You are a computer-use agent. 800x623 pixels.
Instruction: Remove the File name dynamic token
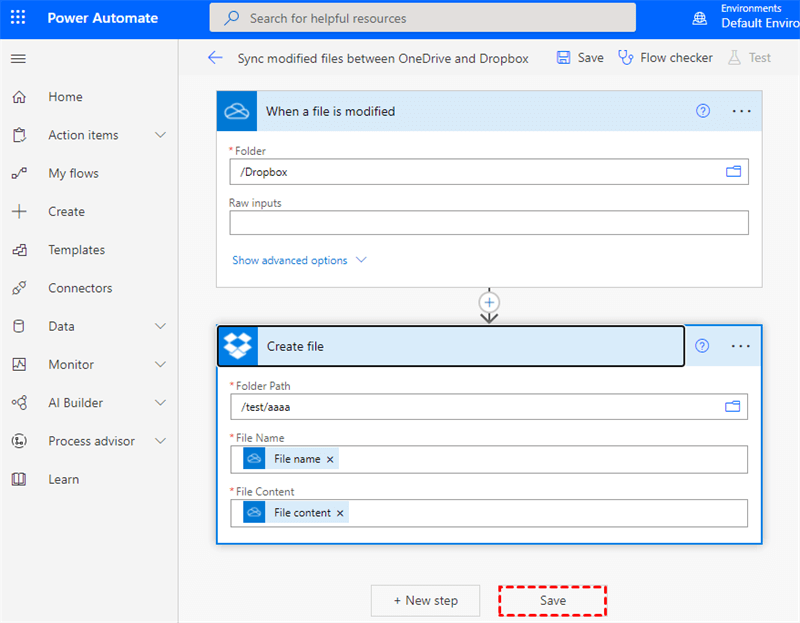pyautogui.click(x=330, y=459)
